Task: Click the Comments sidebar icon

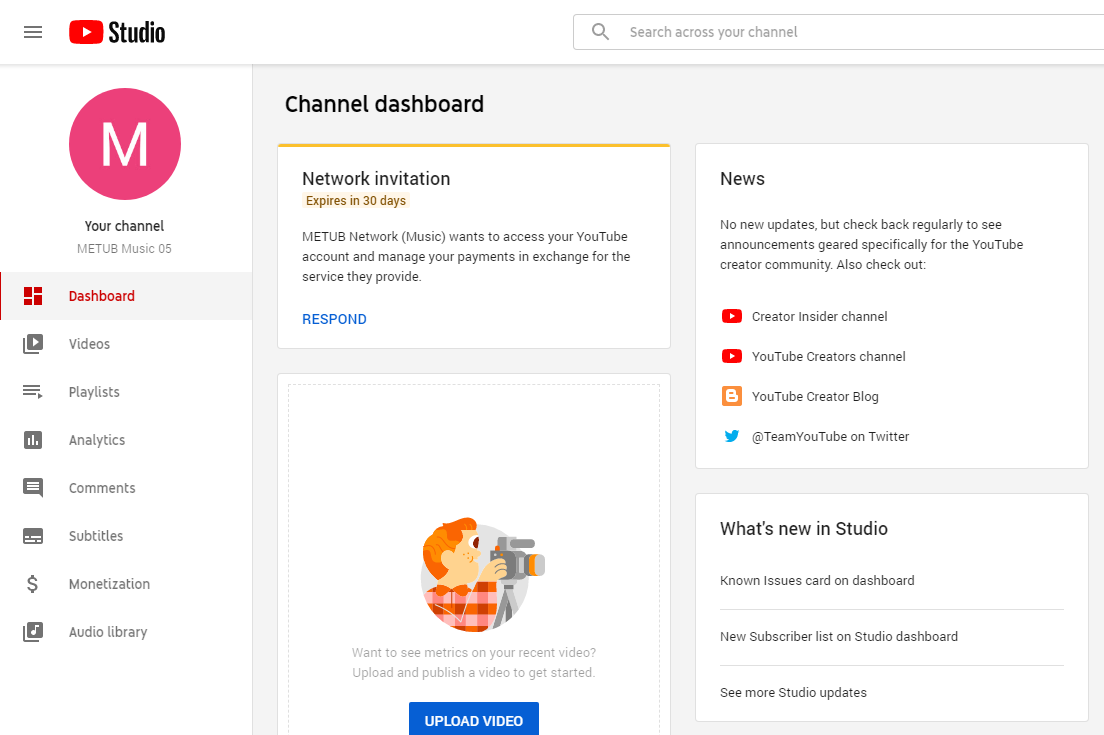Action: coord(33,488)
